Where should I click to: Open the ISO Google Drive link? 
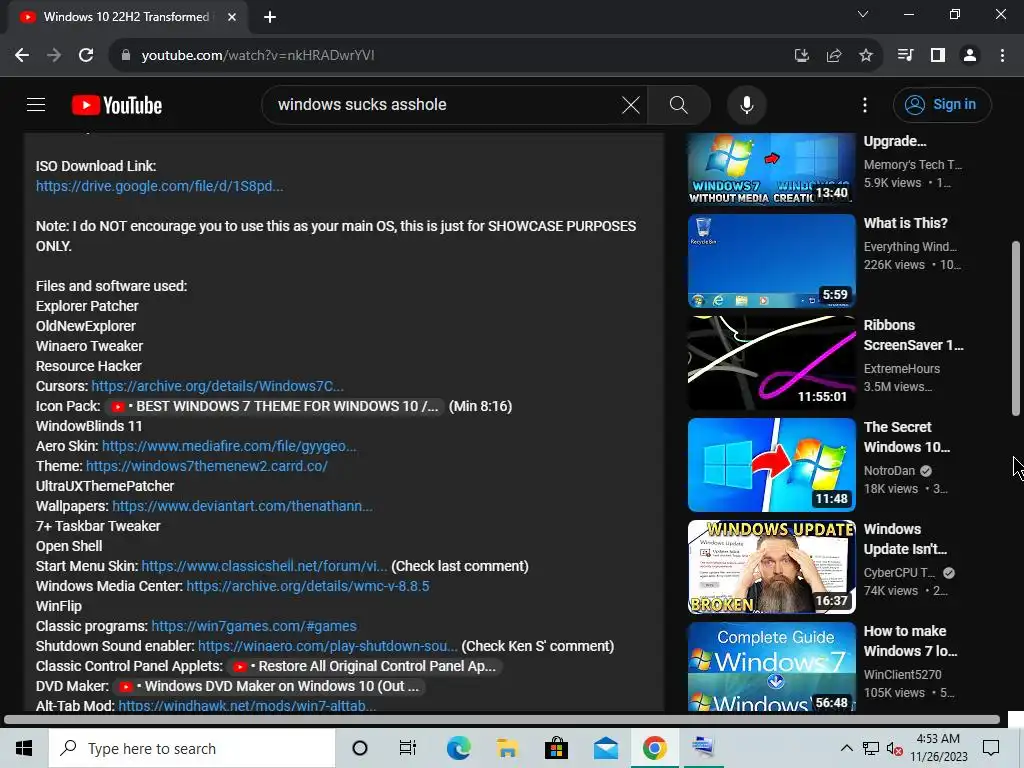pyautogui.click(x=159, y=186)
